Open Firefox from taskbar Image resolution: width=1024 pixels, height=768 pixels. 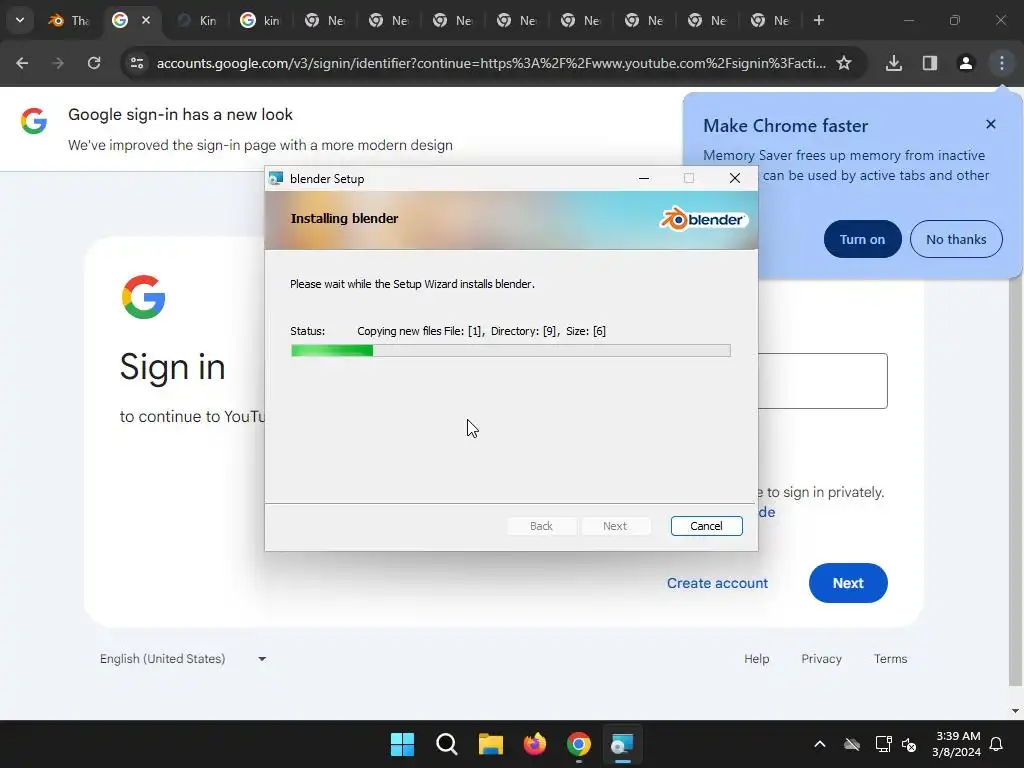tap(535, 744)
